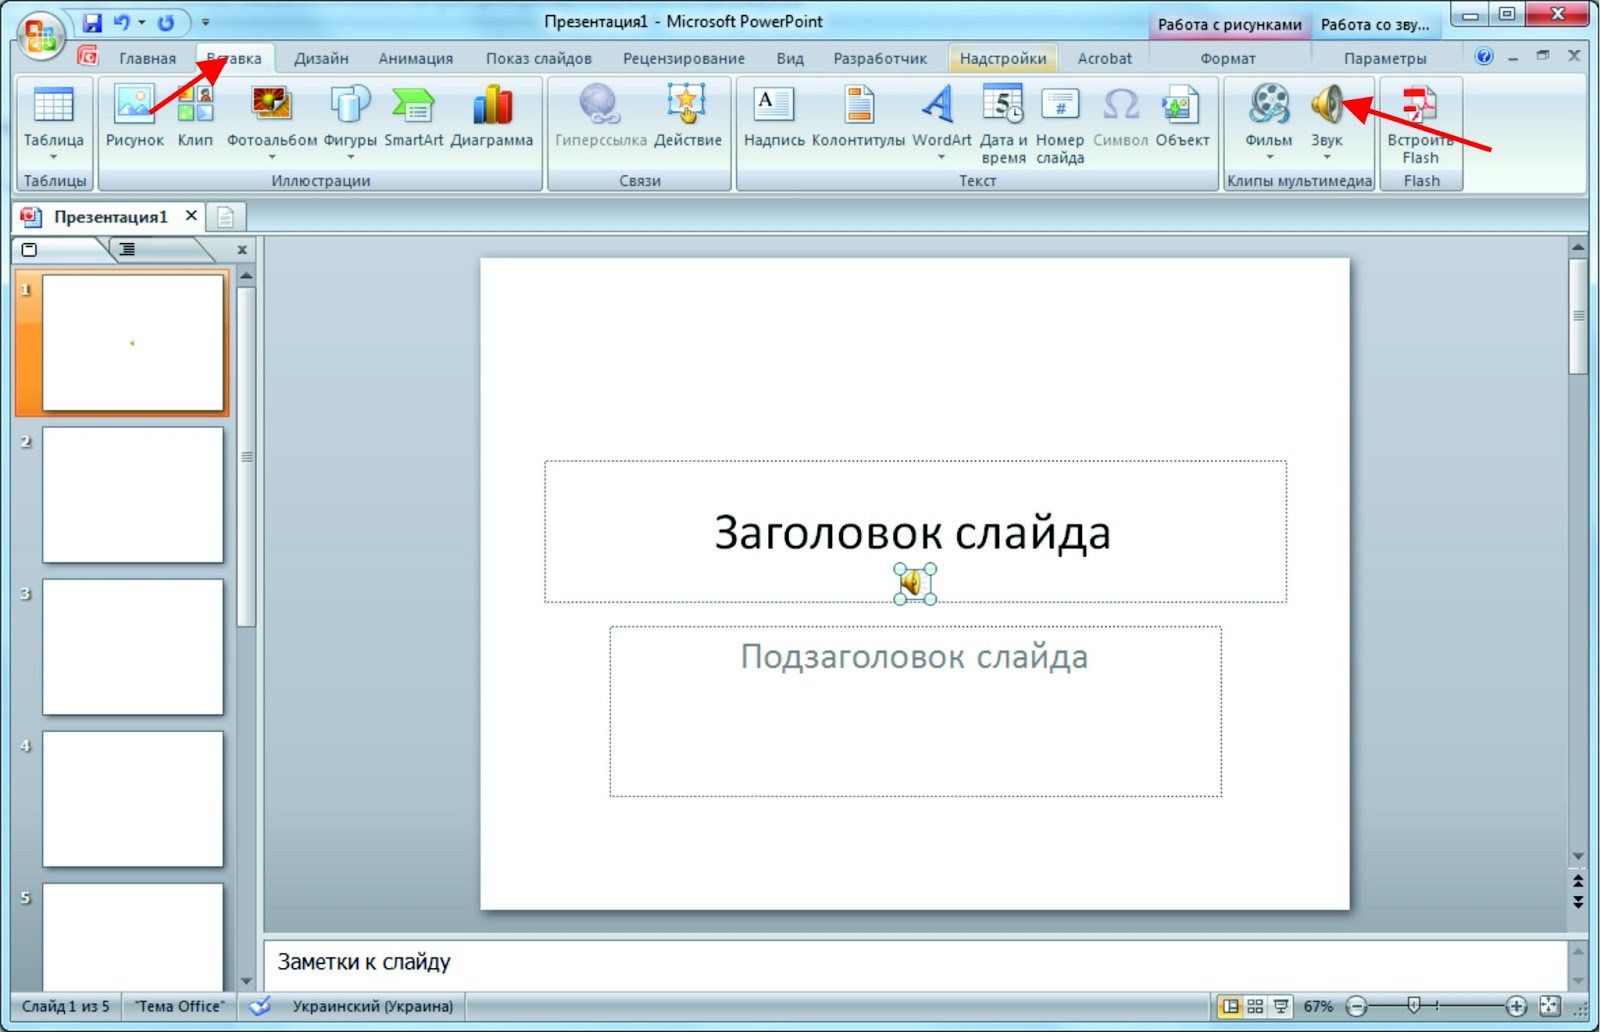Insert an Объект object

[x=1181, y=105]
